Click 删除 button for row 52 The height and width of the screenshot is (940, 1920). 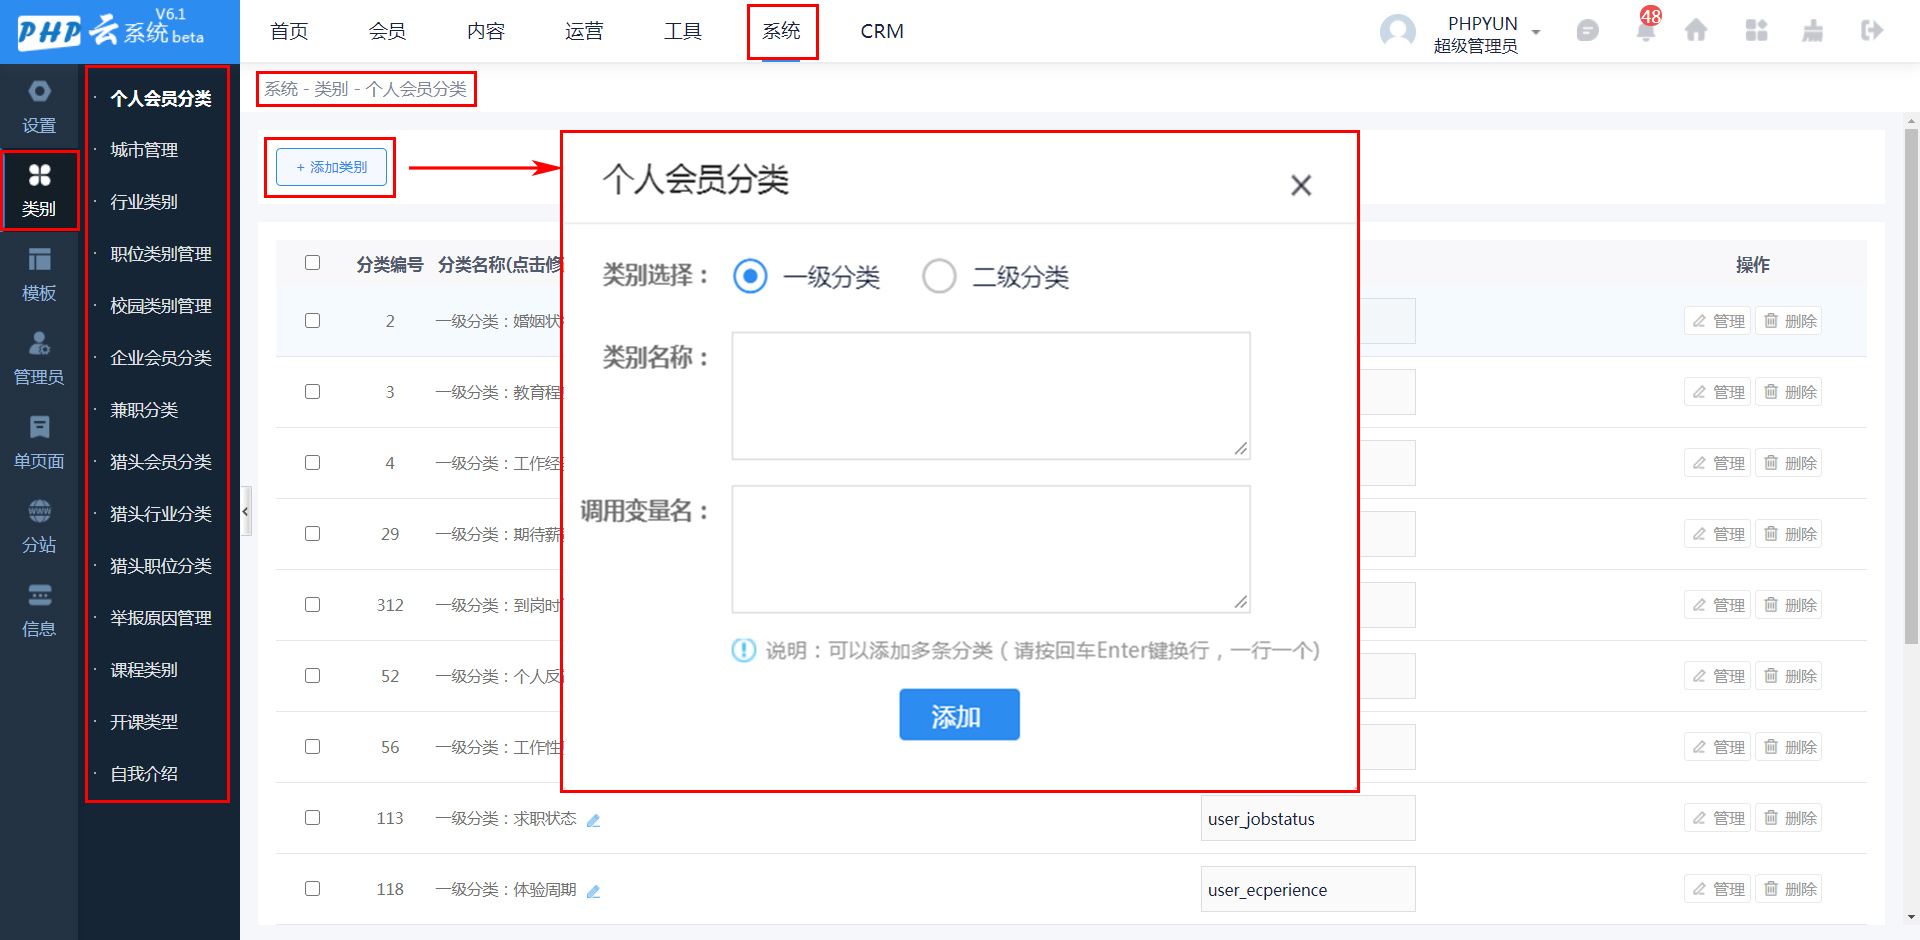[x=1789, y=676]
